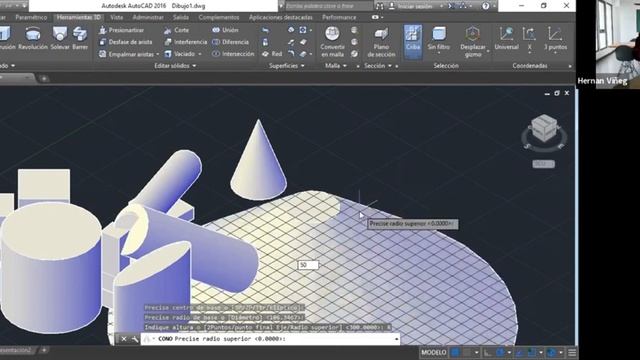Add a new layout tab

point(44,350)
